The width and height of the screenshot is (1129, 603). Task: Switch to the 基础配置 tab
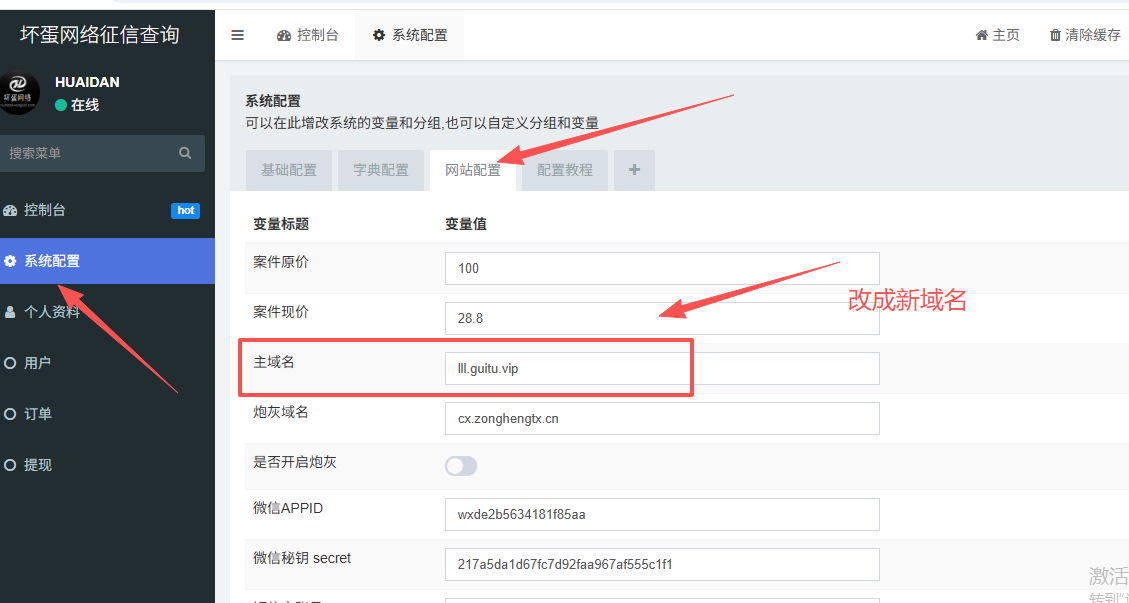(289, 170)
